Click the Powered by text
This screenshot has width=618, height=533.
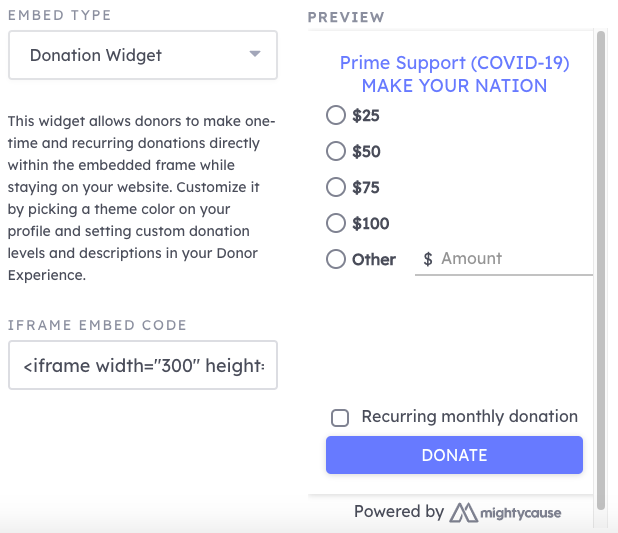(399, 511)
